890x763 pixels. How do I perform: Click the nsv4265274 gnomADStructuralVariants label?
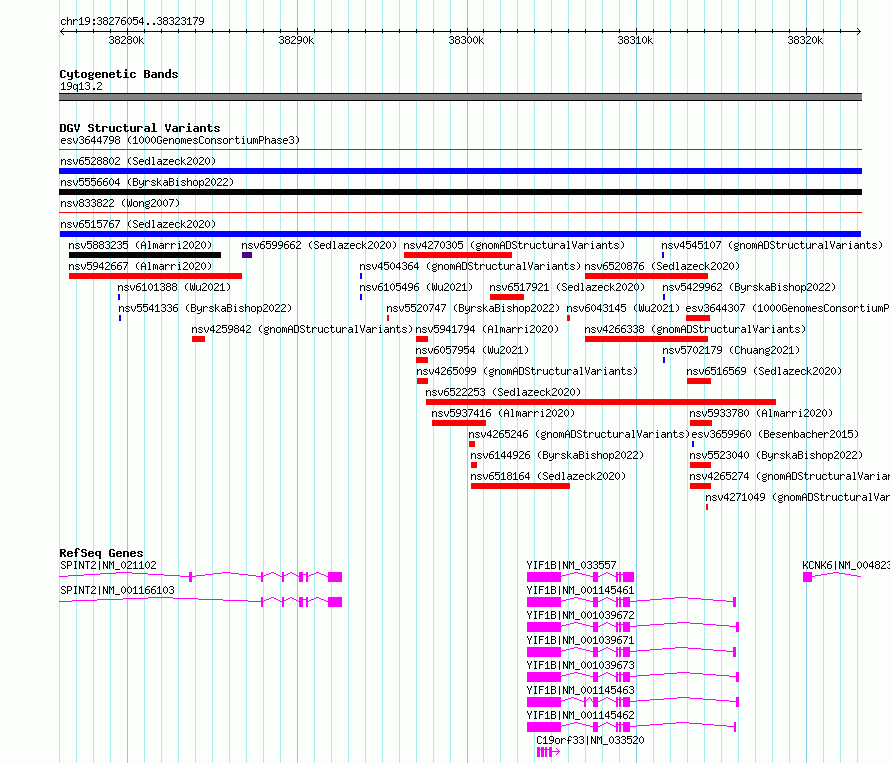coord(790,476)
